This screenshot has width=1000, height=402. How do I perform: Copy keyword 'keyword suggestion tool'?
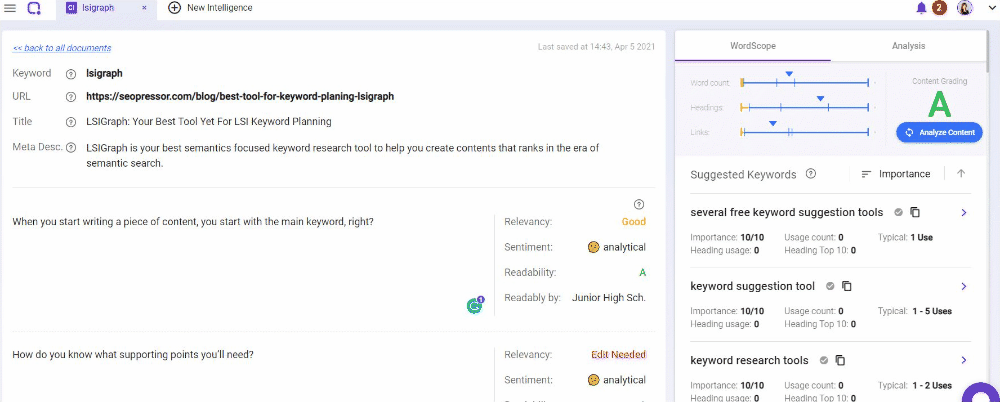click(846, 287)
